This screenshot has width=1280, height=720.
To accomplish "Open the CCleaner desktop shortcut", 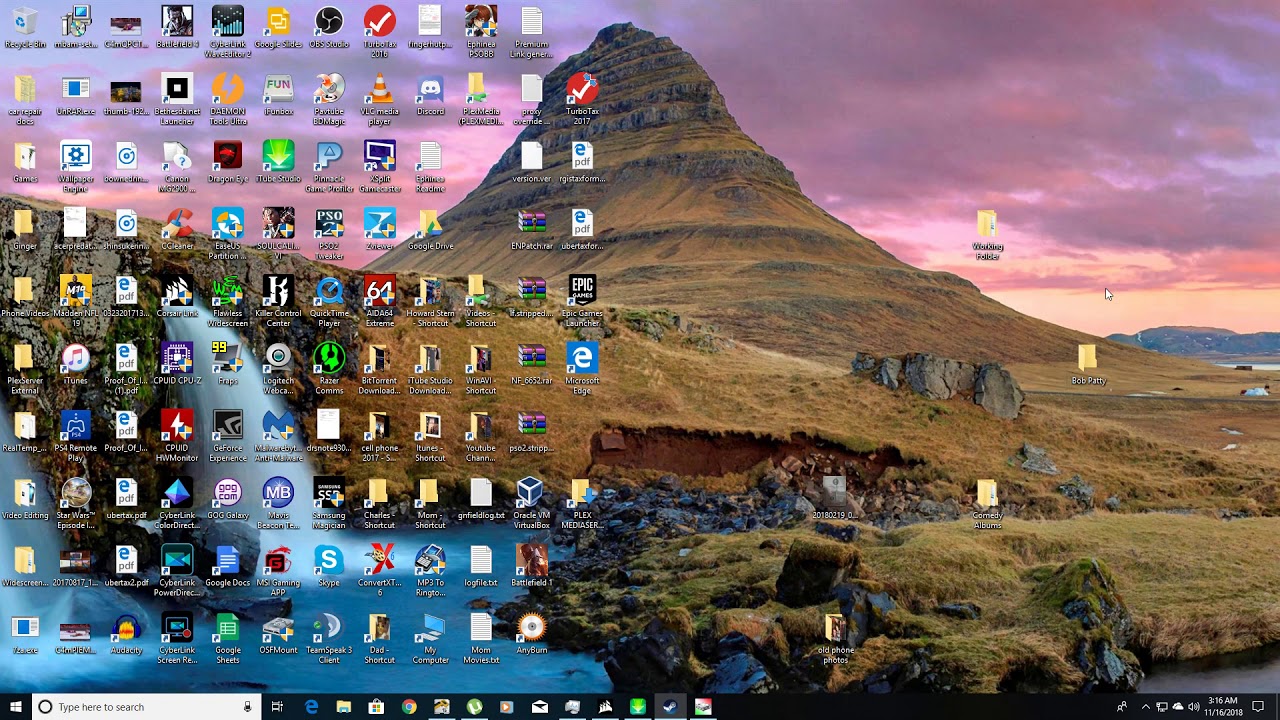I will click(x=177, y=230).
